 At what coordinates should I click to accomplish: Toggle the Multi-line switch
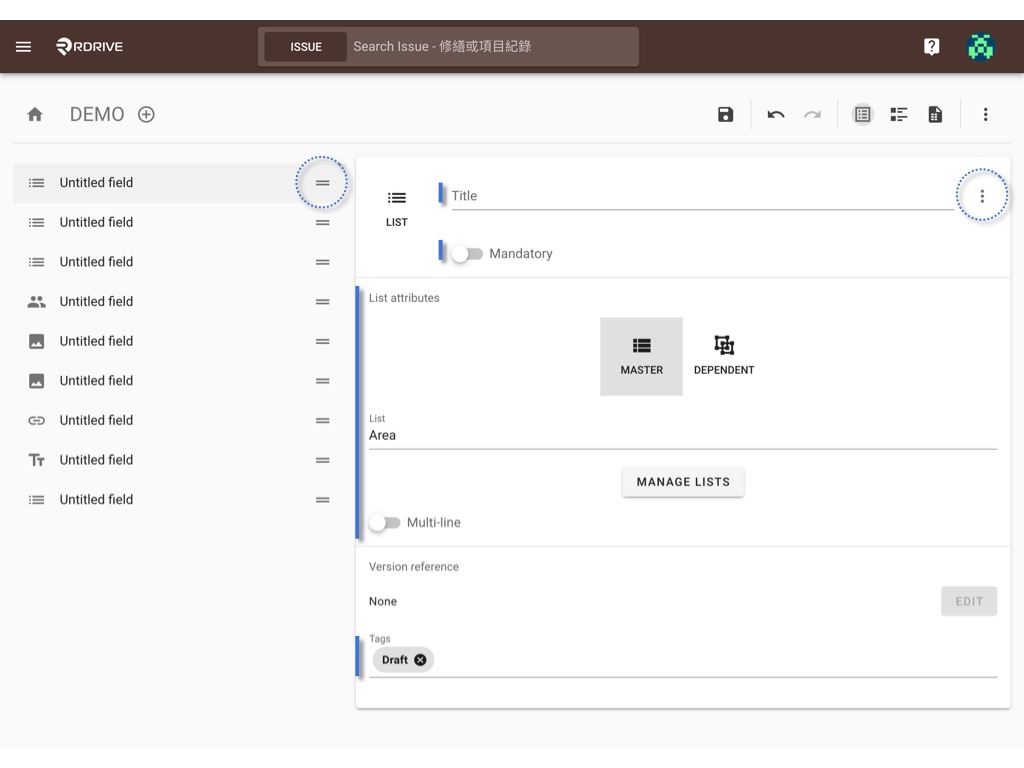[x=384, y=522]
